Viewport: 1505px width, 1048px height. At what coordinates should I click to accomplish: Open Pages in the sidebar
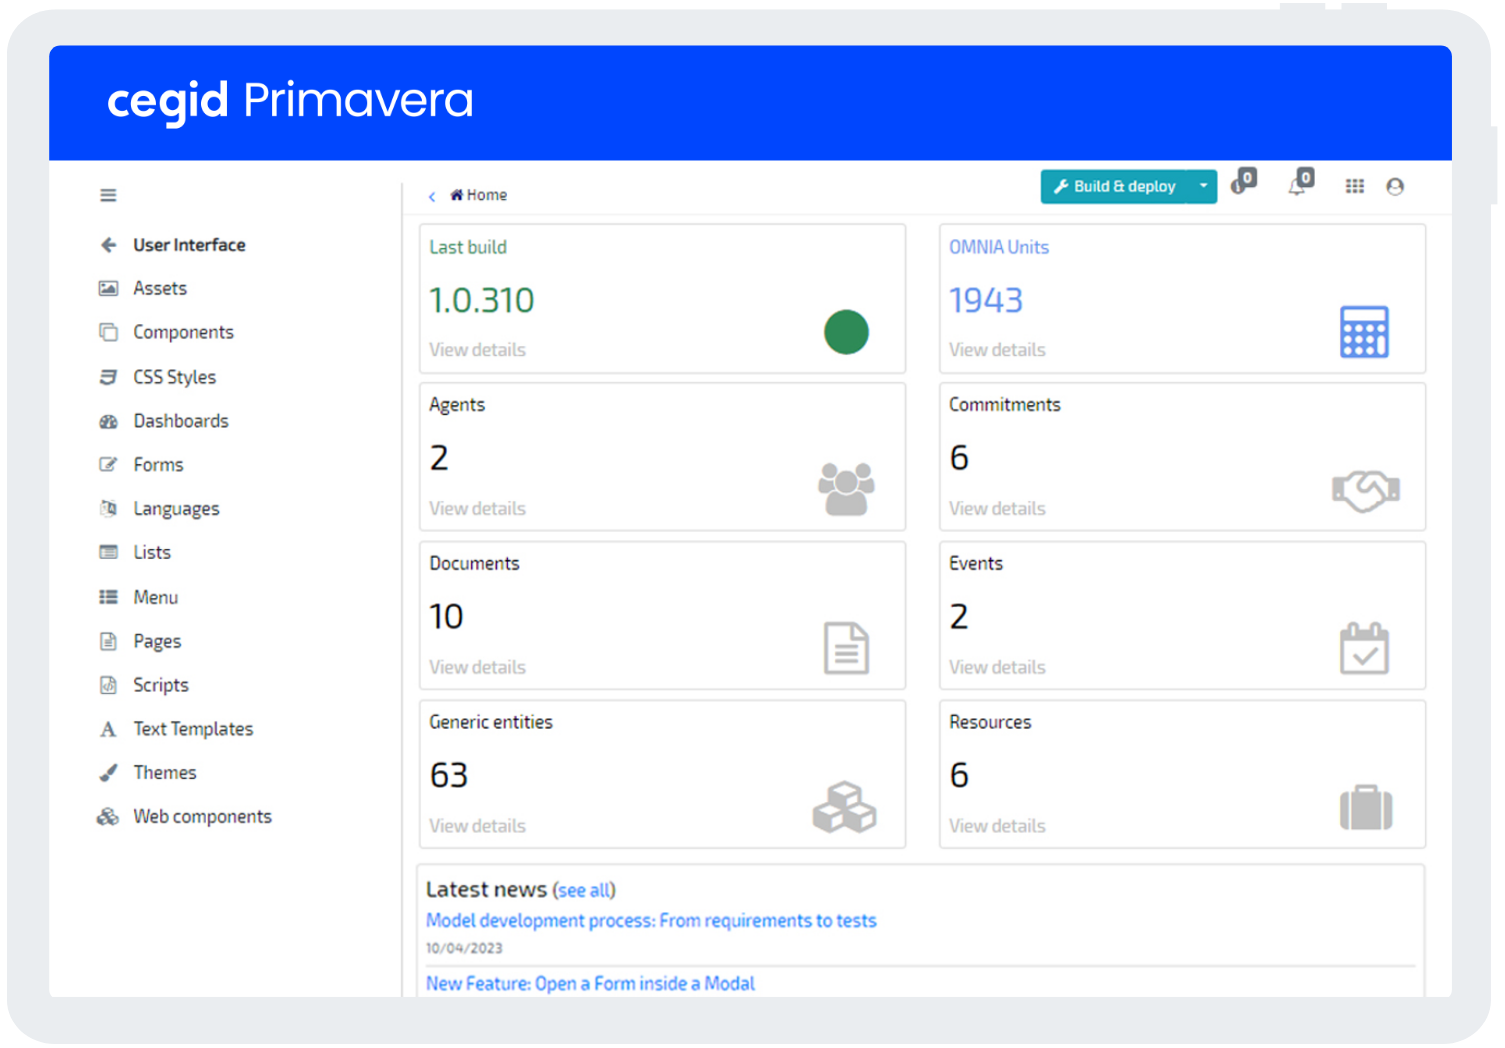[x=157, y=641]
